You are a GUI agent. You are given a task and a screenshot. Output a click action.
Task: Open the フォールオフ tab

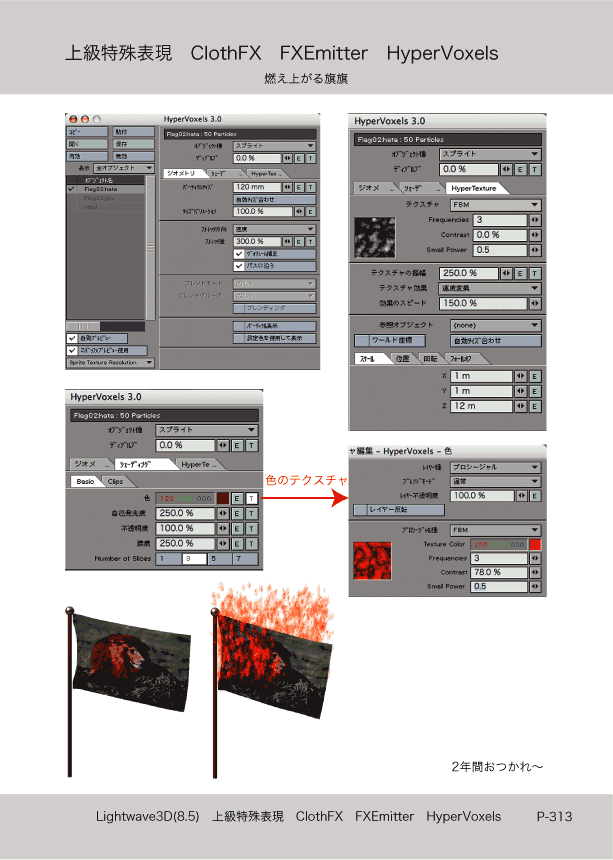pyautogui.click(x=461, y=359)
